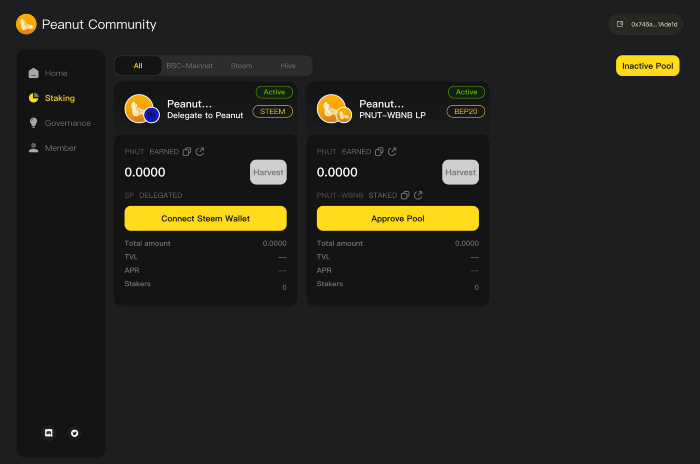Open the Discord icon in the sidebar

[x=49, y=433]
